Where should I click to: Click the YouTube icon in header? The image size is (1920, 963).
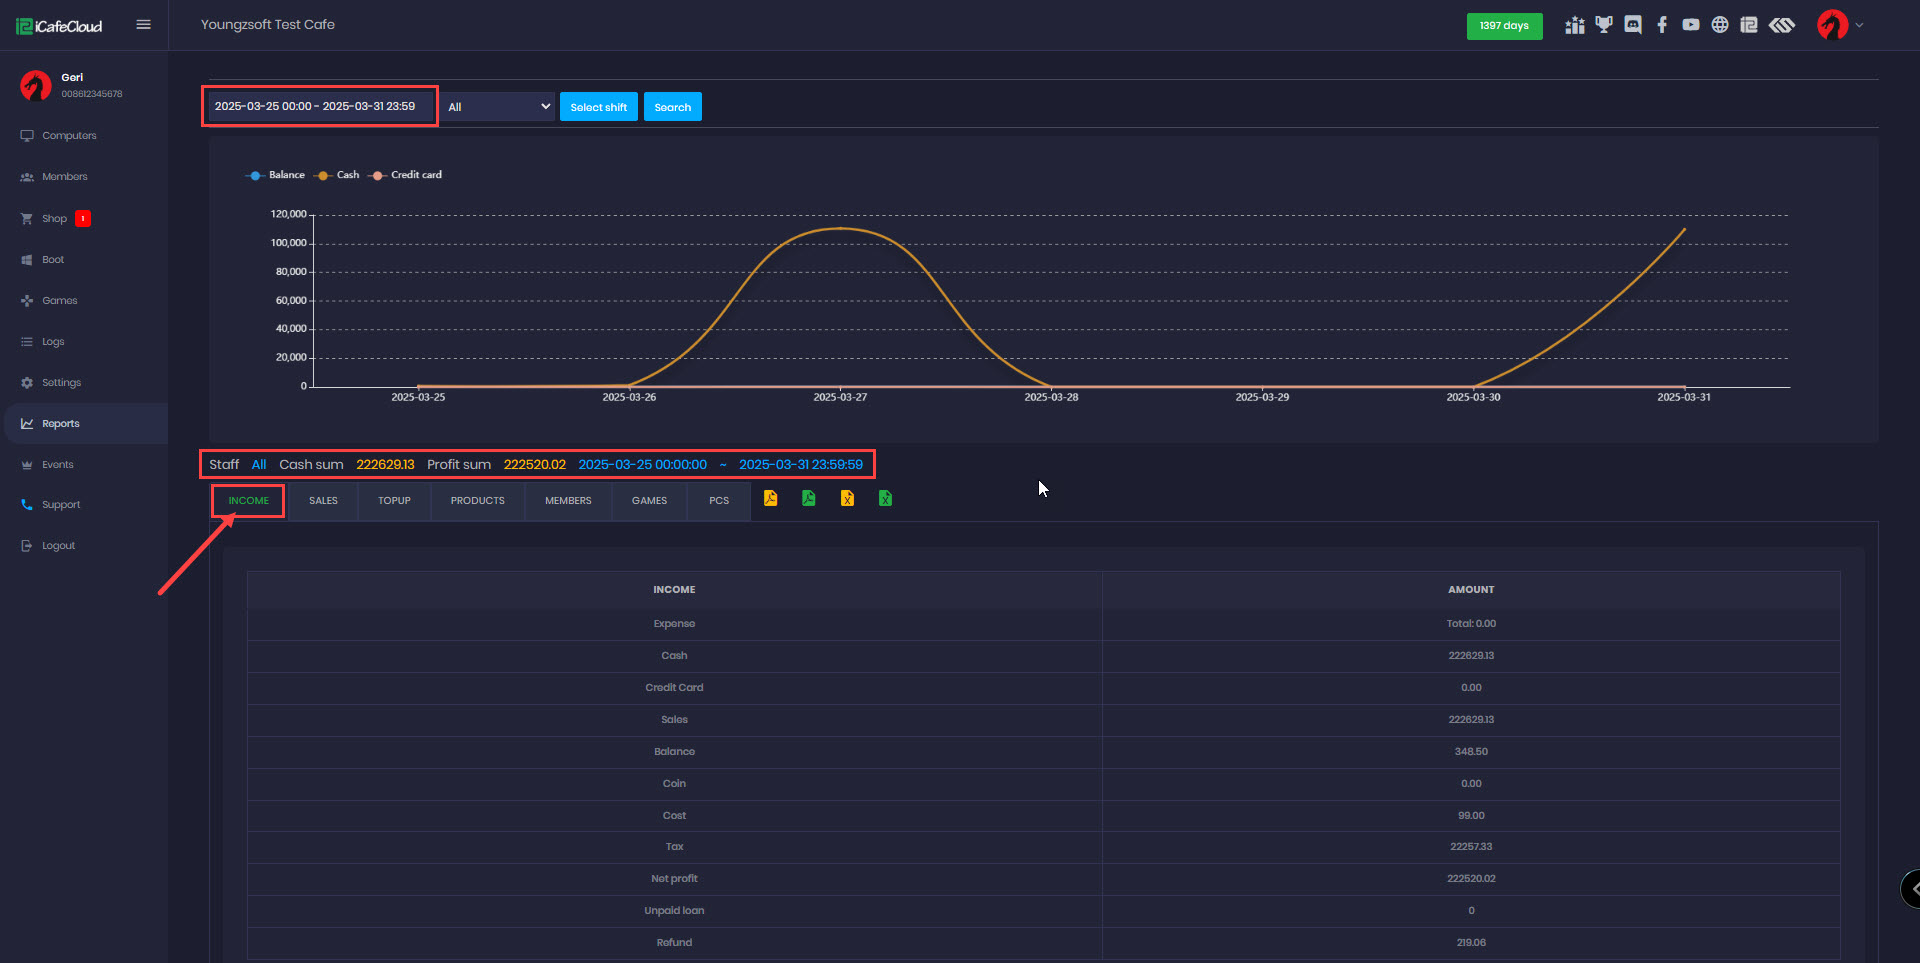point(1691,25)
